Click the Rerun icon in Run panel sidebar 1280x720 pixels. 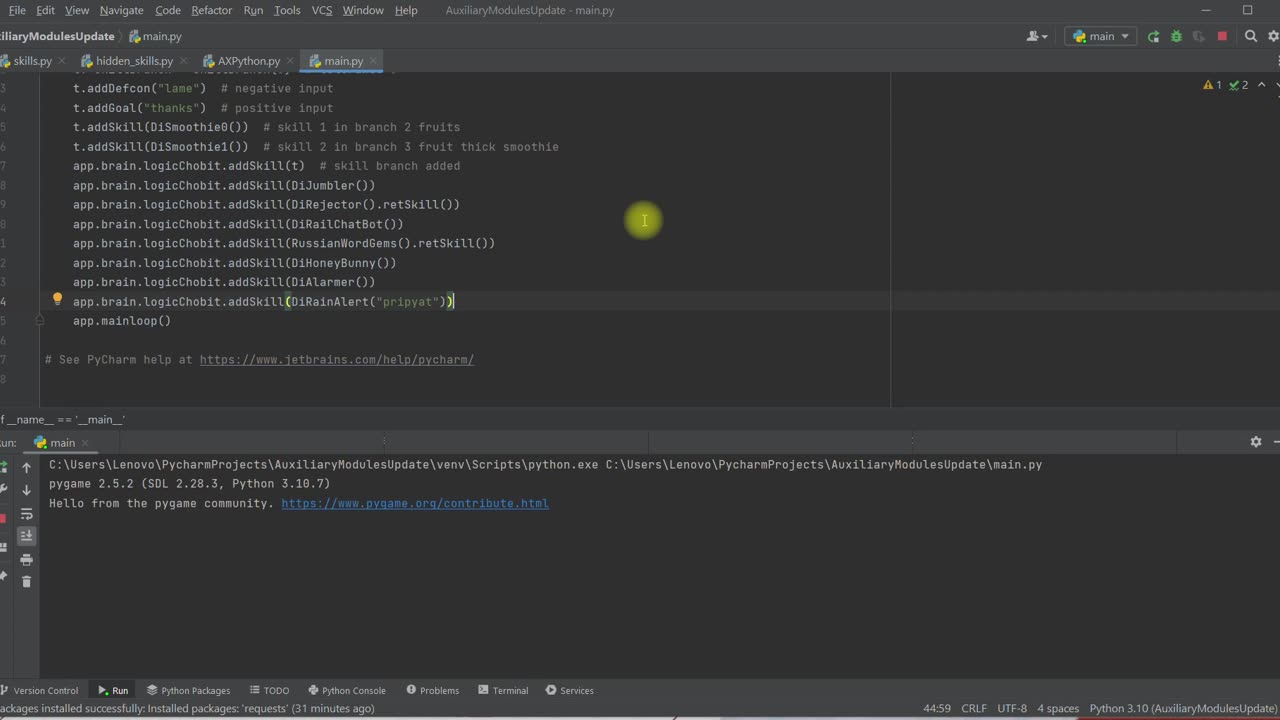(3, 467)
